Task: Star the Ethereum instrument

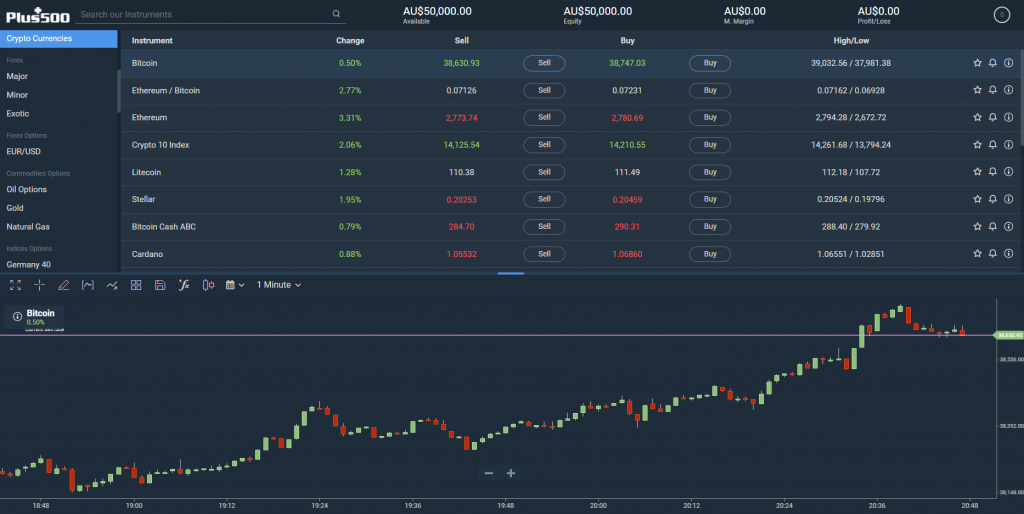Action: click(977, 118)
